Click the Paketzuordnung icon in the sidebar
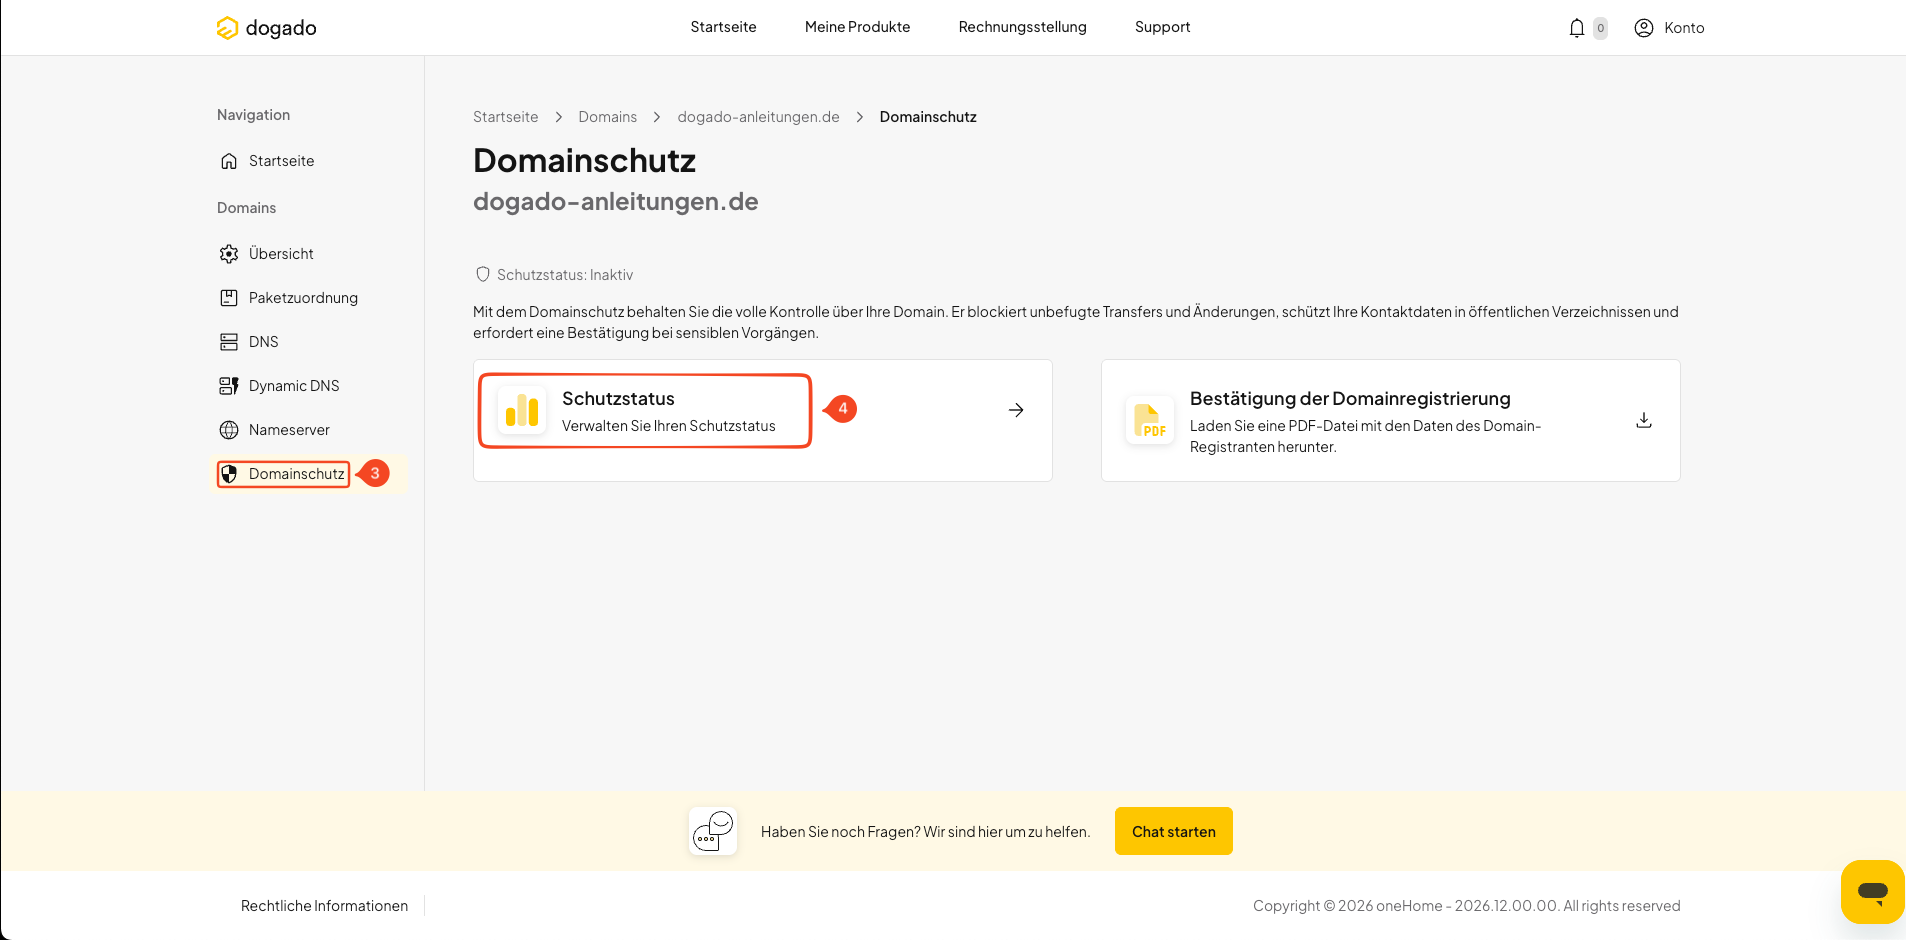This screenshot has height=940, width=1906. coord(229,298)
